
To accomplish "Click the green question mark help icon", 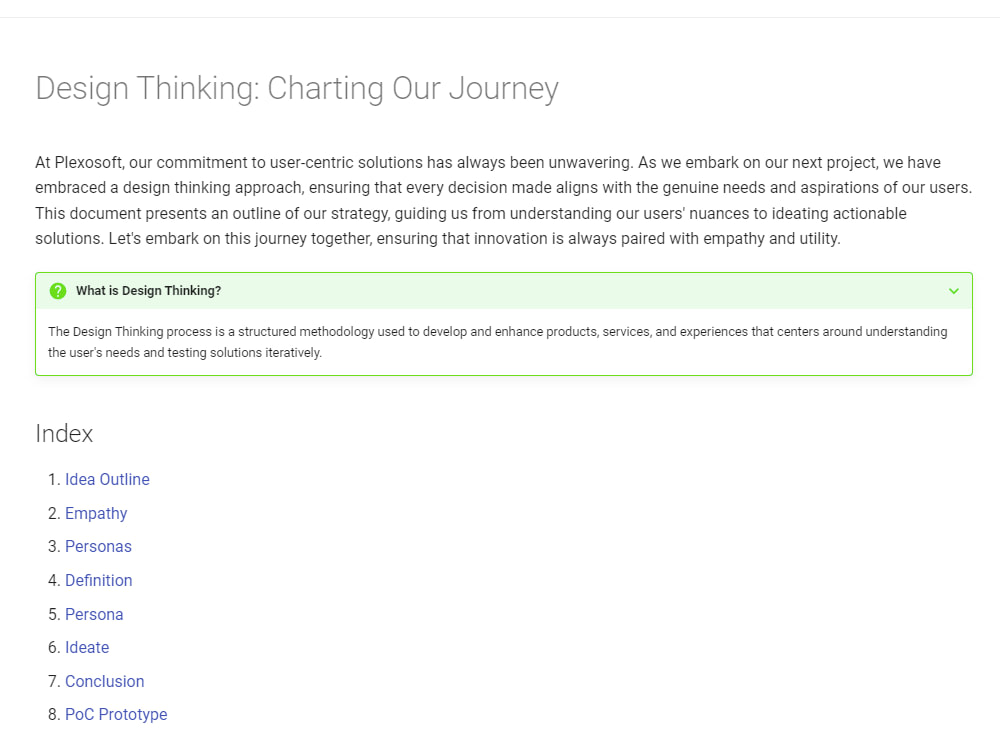I will click(x=58, y=290).
